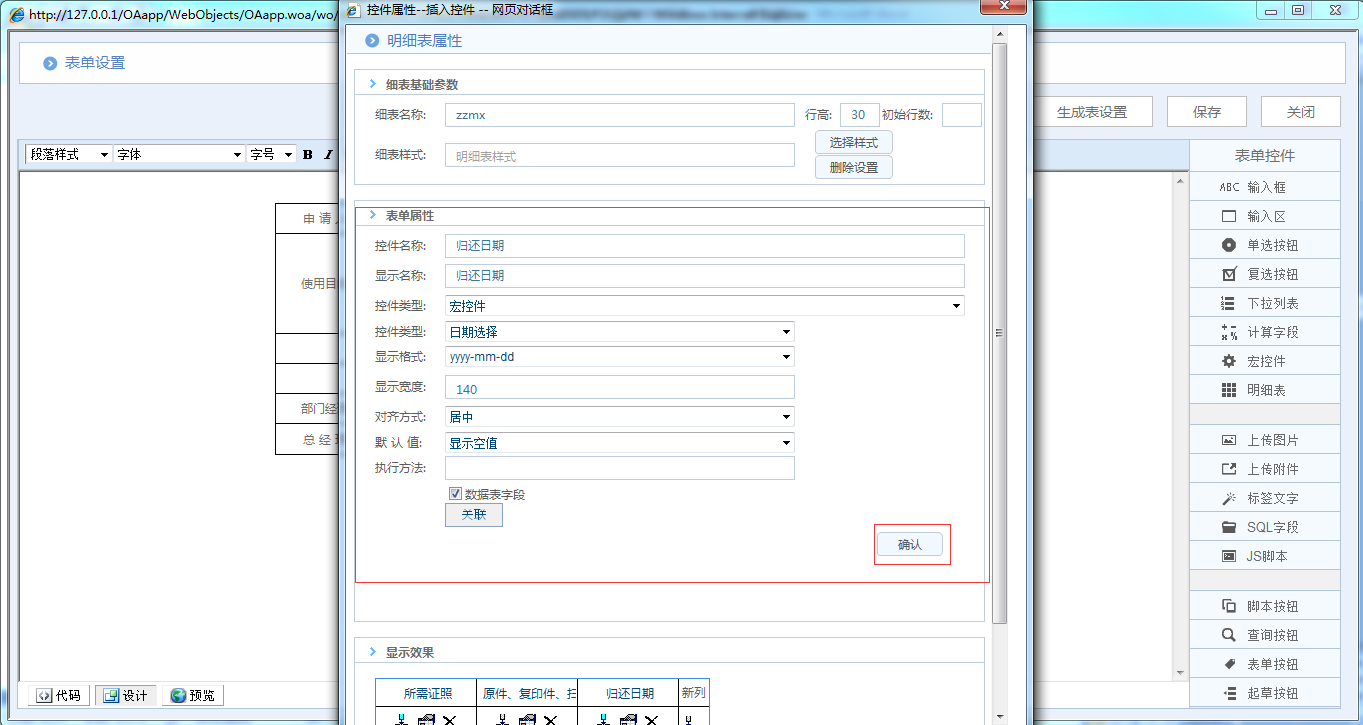The width and height of the screenshot is (1363, 725).
Task: Toggle italic formatting in the editor toolbar
Action: click(x=327, y=154)
